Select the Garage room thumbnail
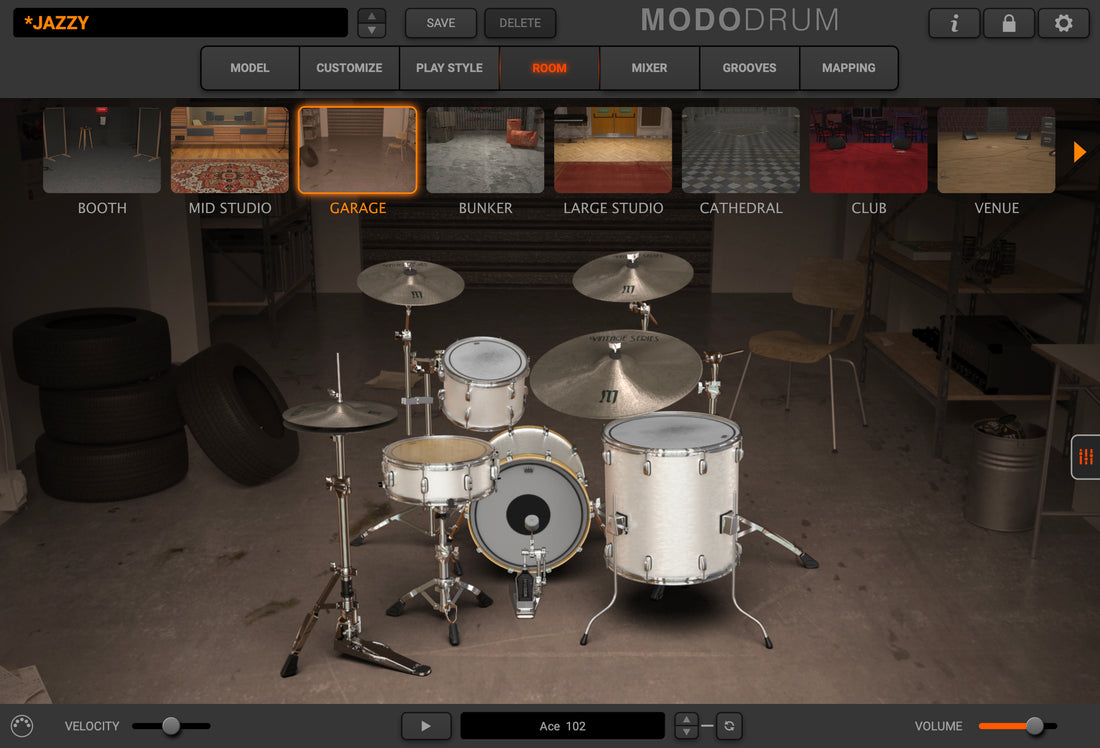The height and width of the screenshot is (748, 1100). tap(358, 150)
